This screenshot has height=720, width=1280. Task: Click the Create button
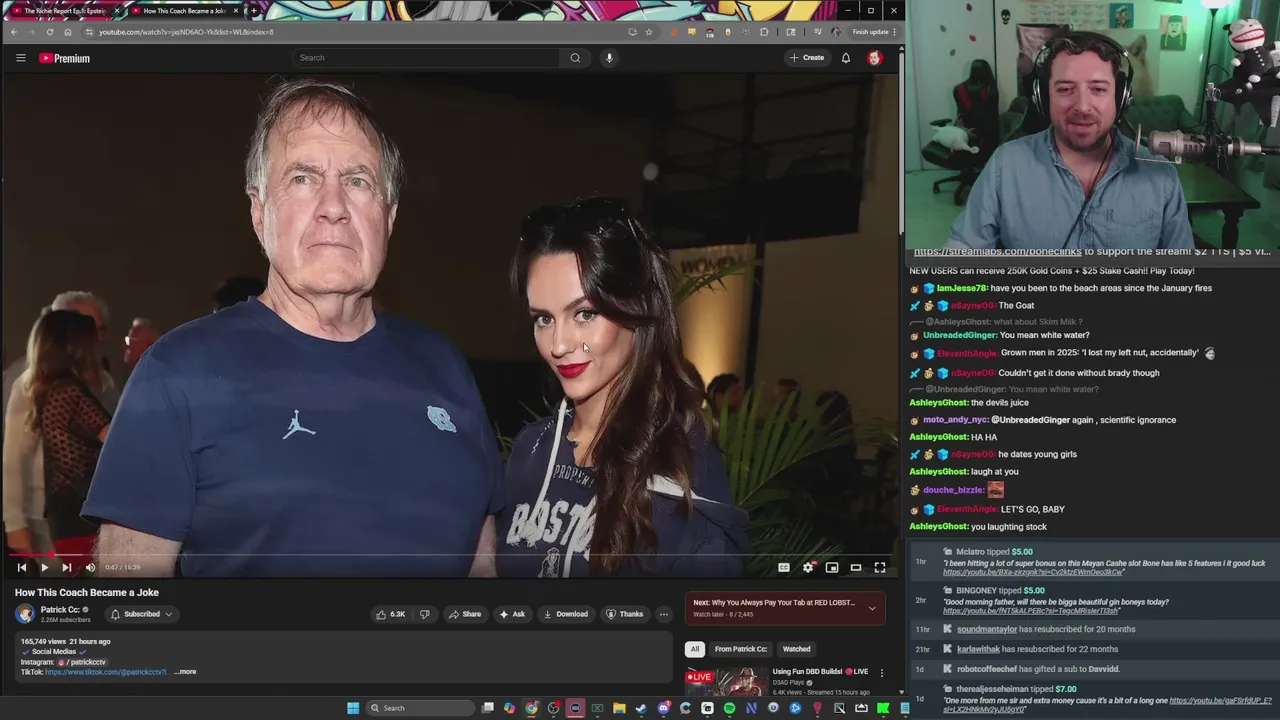808,58
